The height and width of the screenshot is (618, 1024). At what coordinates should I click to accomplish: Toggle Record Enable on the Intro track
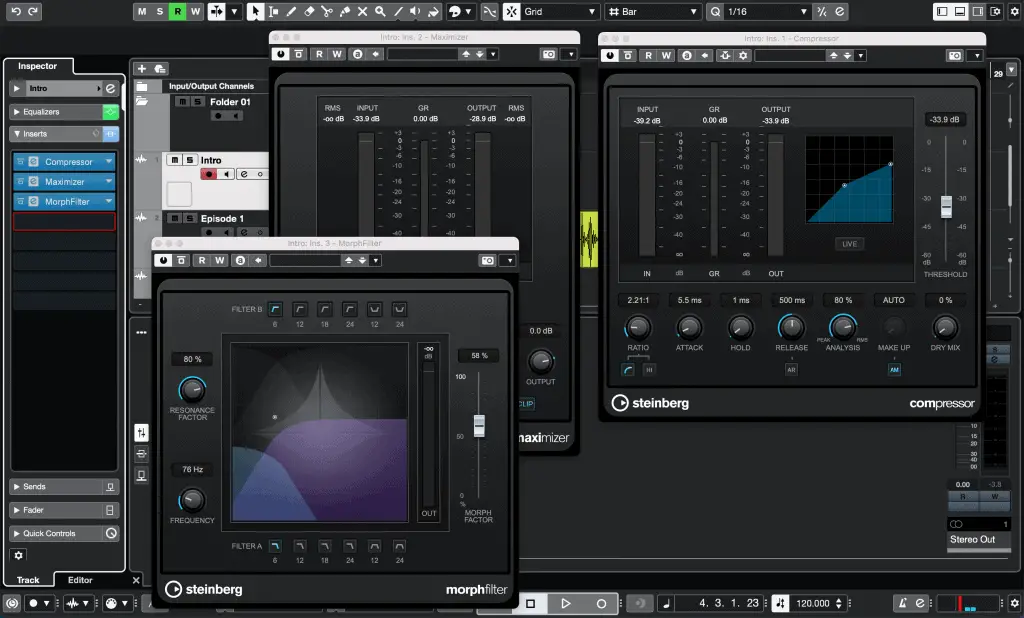[x=209, y=174]
